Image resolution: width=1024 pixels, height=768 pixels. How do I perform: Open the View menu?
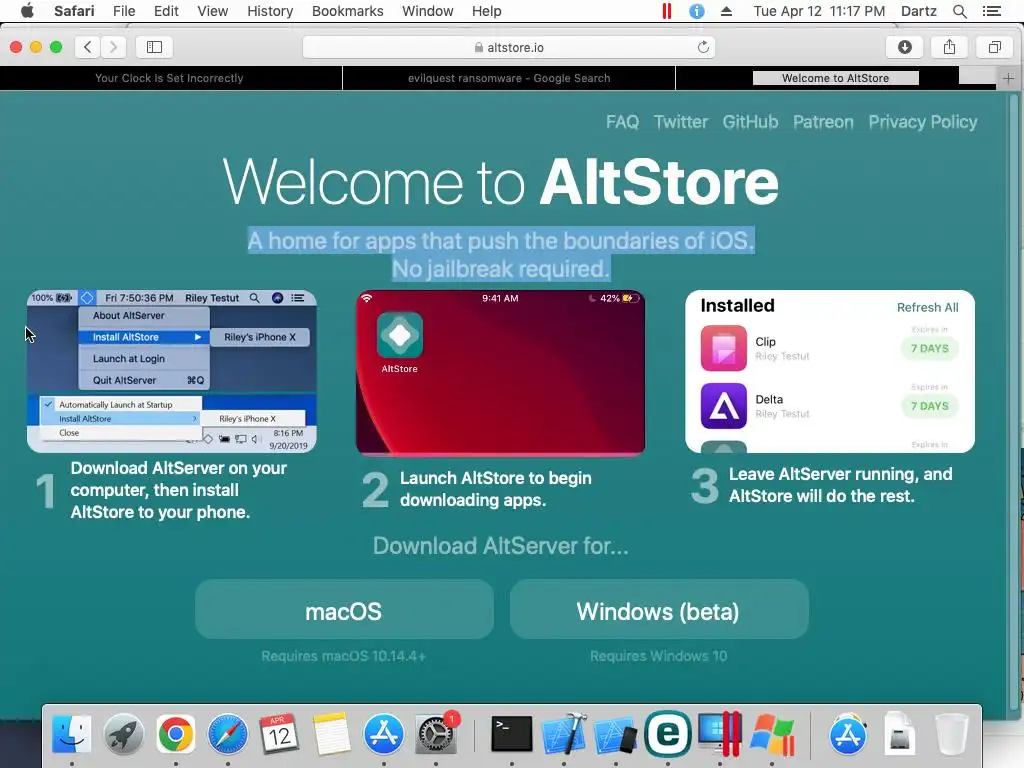click(213, 11)
